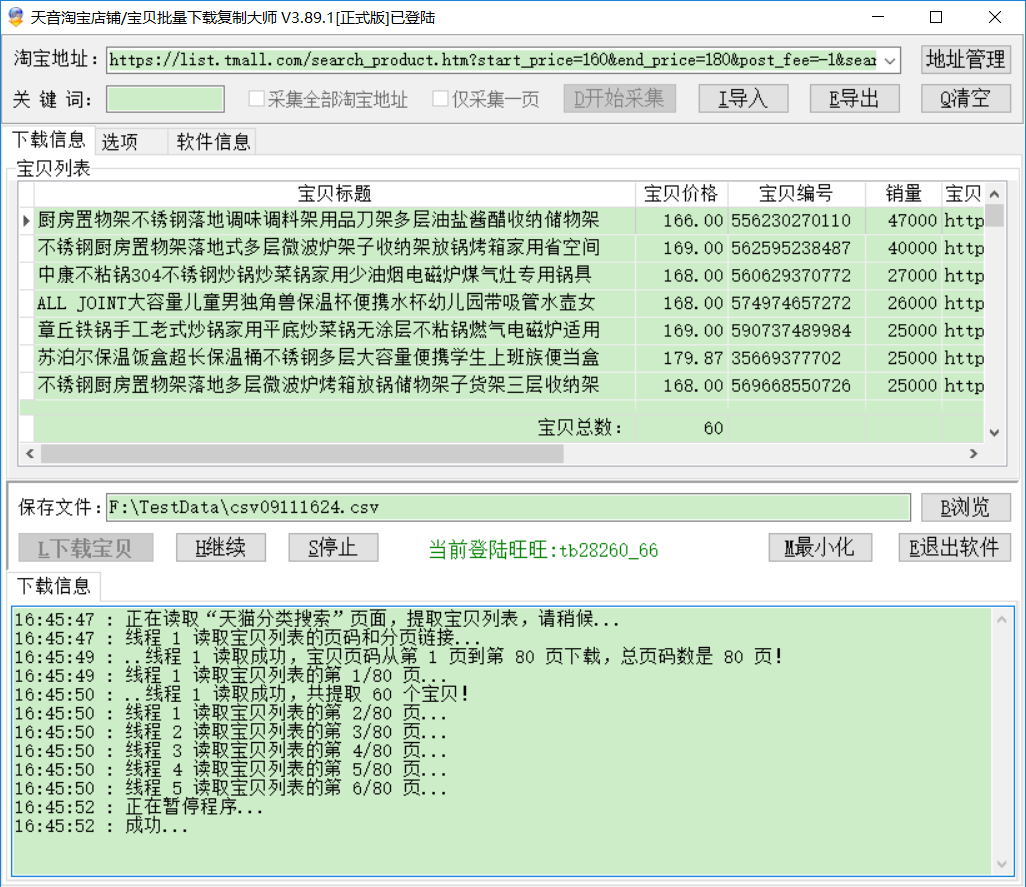Image resolution: width=1026 pixels, height=887 pixels.
Task: Click E导出 to export the list
Action: [853, 98]
